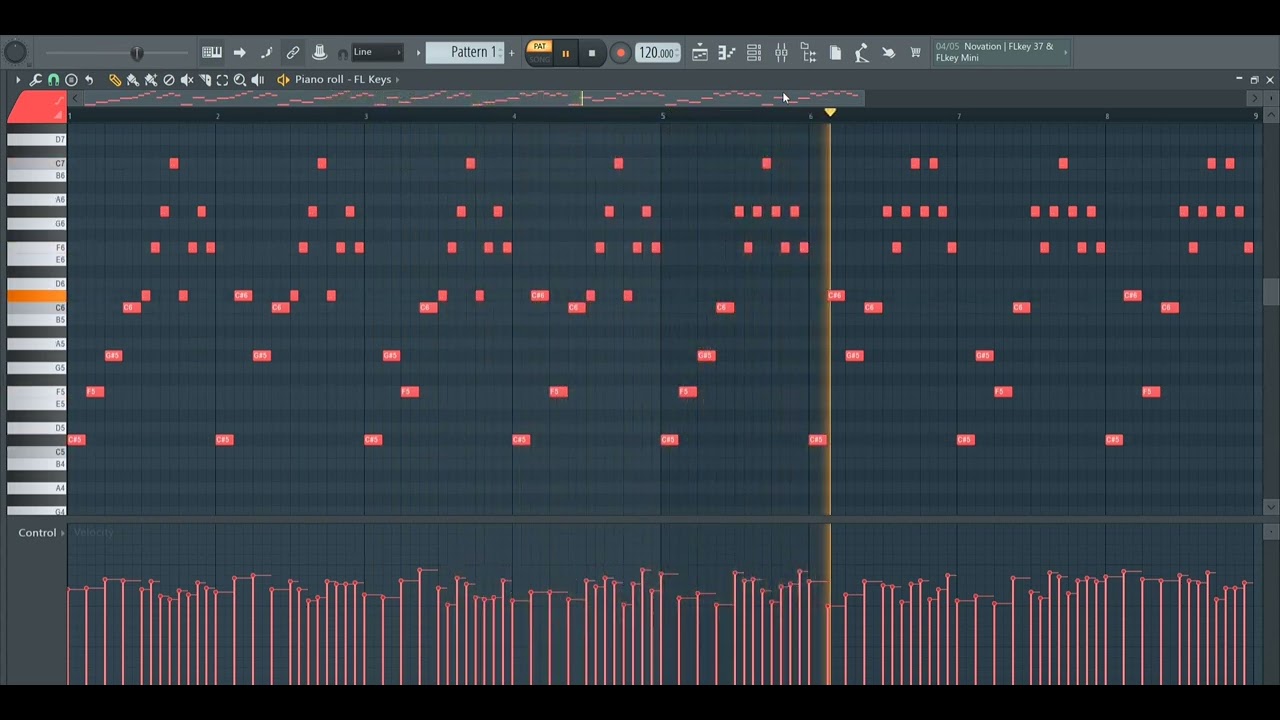Open the Tempo tapper

point(861,53)
